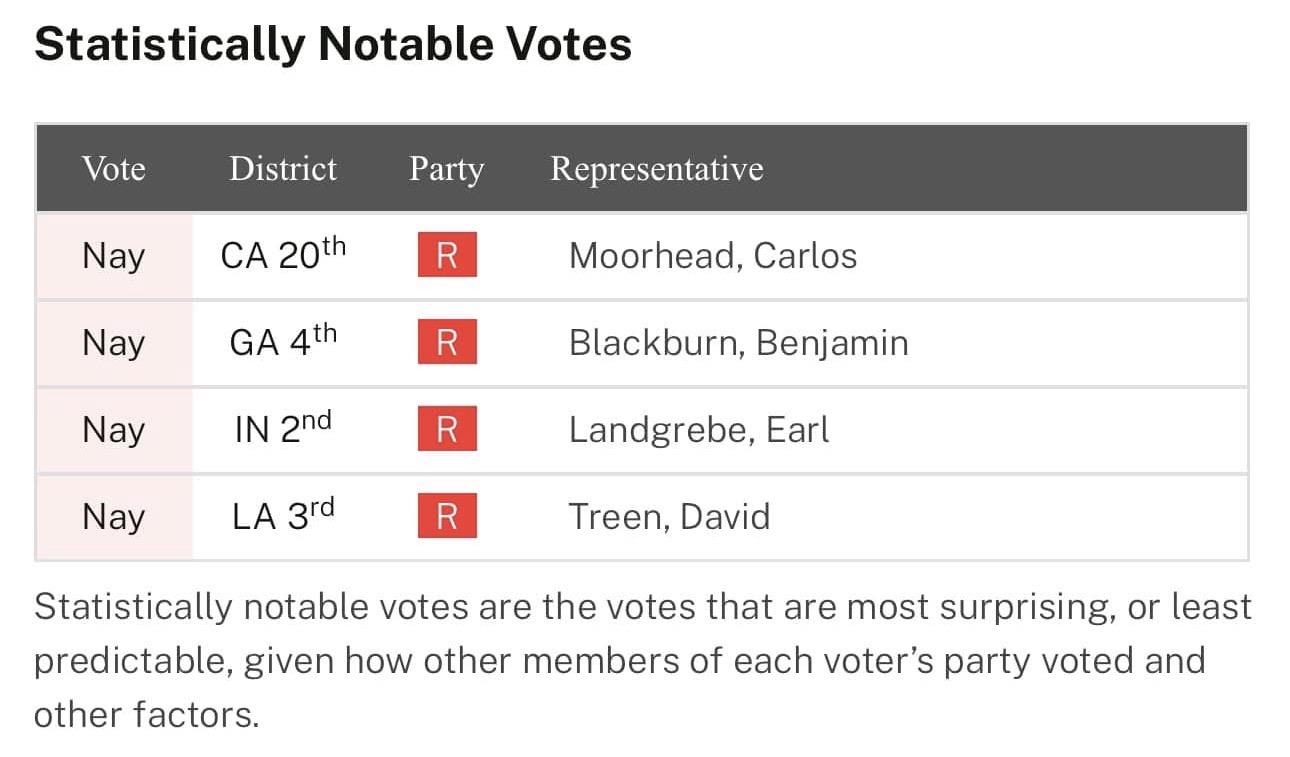This screenshot has width=1290, height=757.
Task: Click the Representative column header
Action: click(x=656, y=168)
